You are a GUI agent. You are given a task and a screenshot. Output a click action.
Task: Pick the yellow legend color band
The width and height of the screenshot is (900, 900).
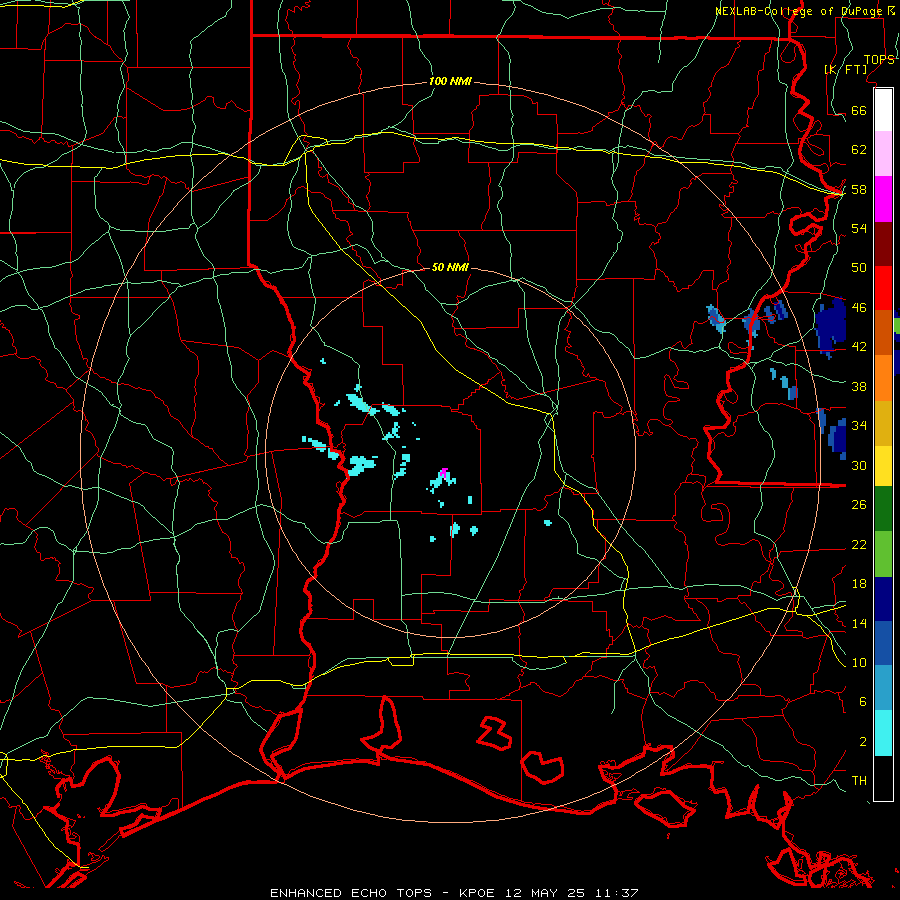[883, 466]
